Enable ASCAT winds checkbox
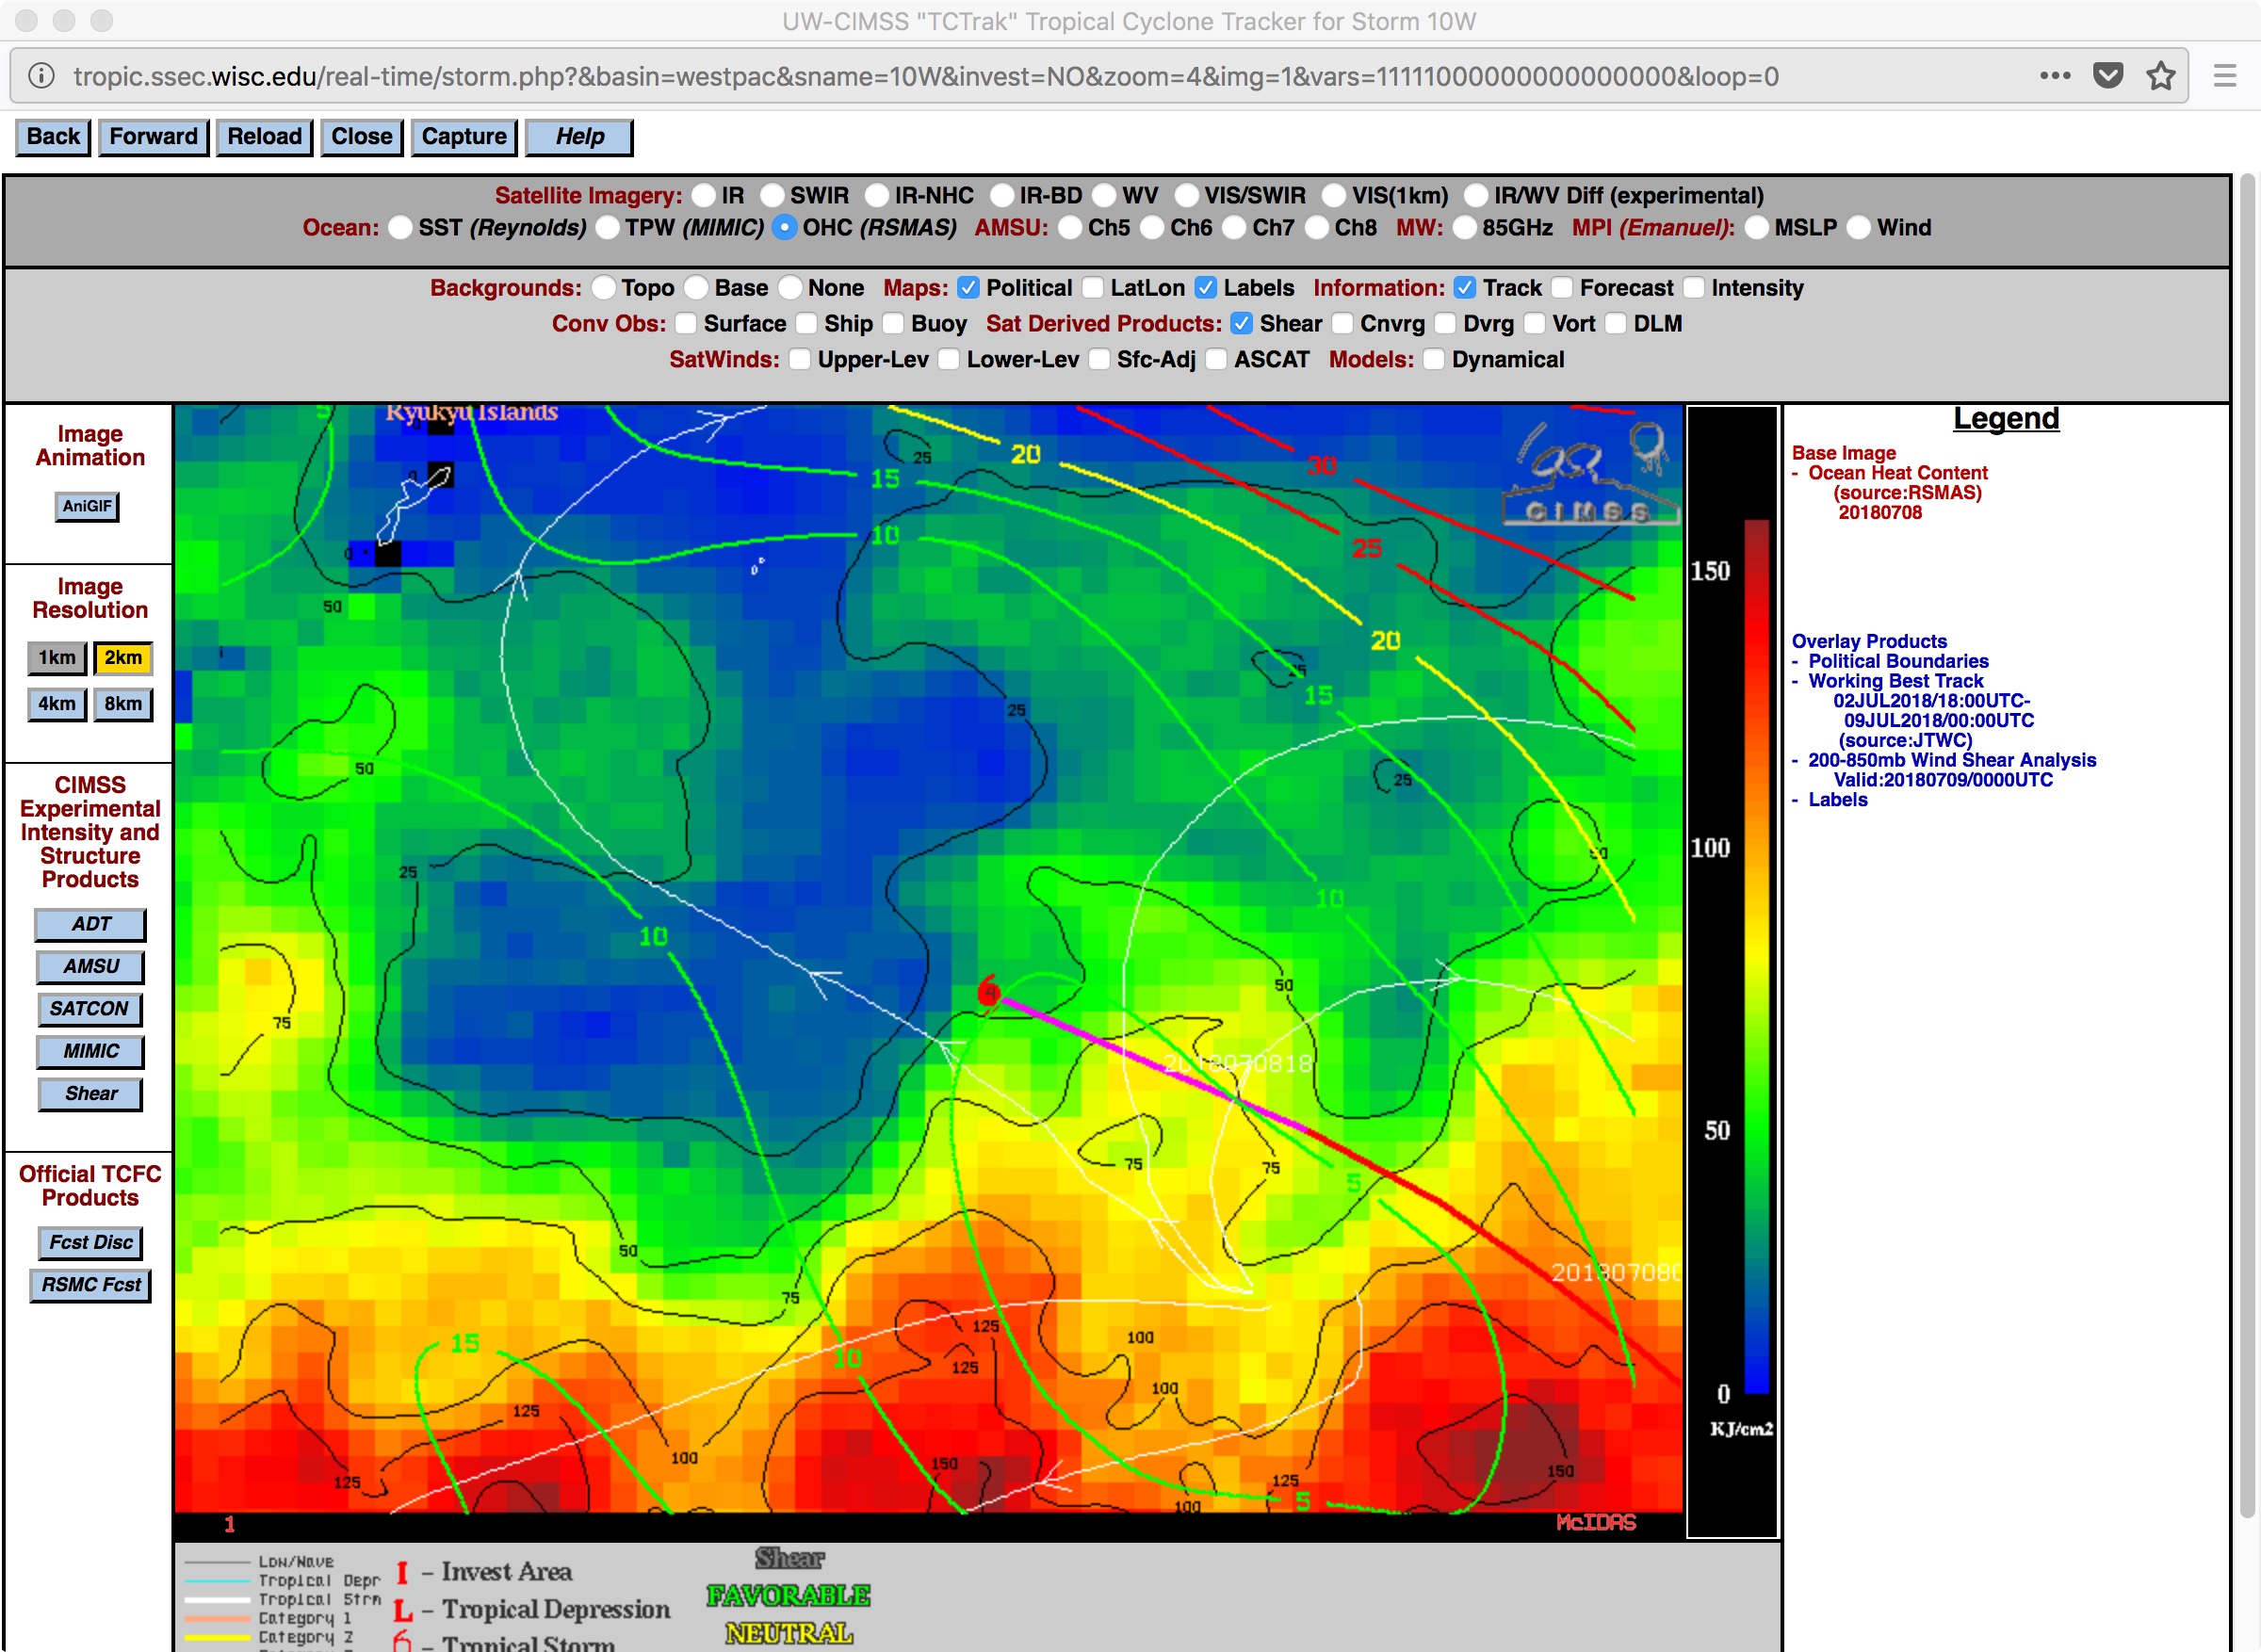2261x1652 pixels. click(1217, 360)
